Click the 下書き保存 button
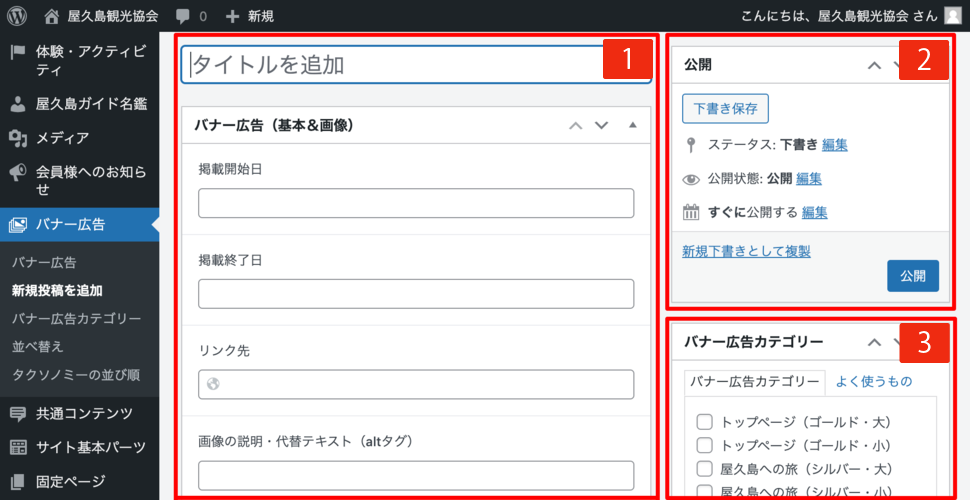Image resolution: width=970 pixels, height=500 pixels. pyautogui.click(x=725, y=108)
